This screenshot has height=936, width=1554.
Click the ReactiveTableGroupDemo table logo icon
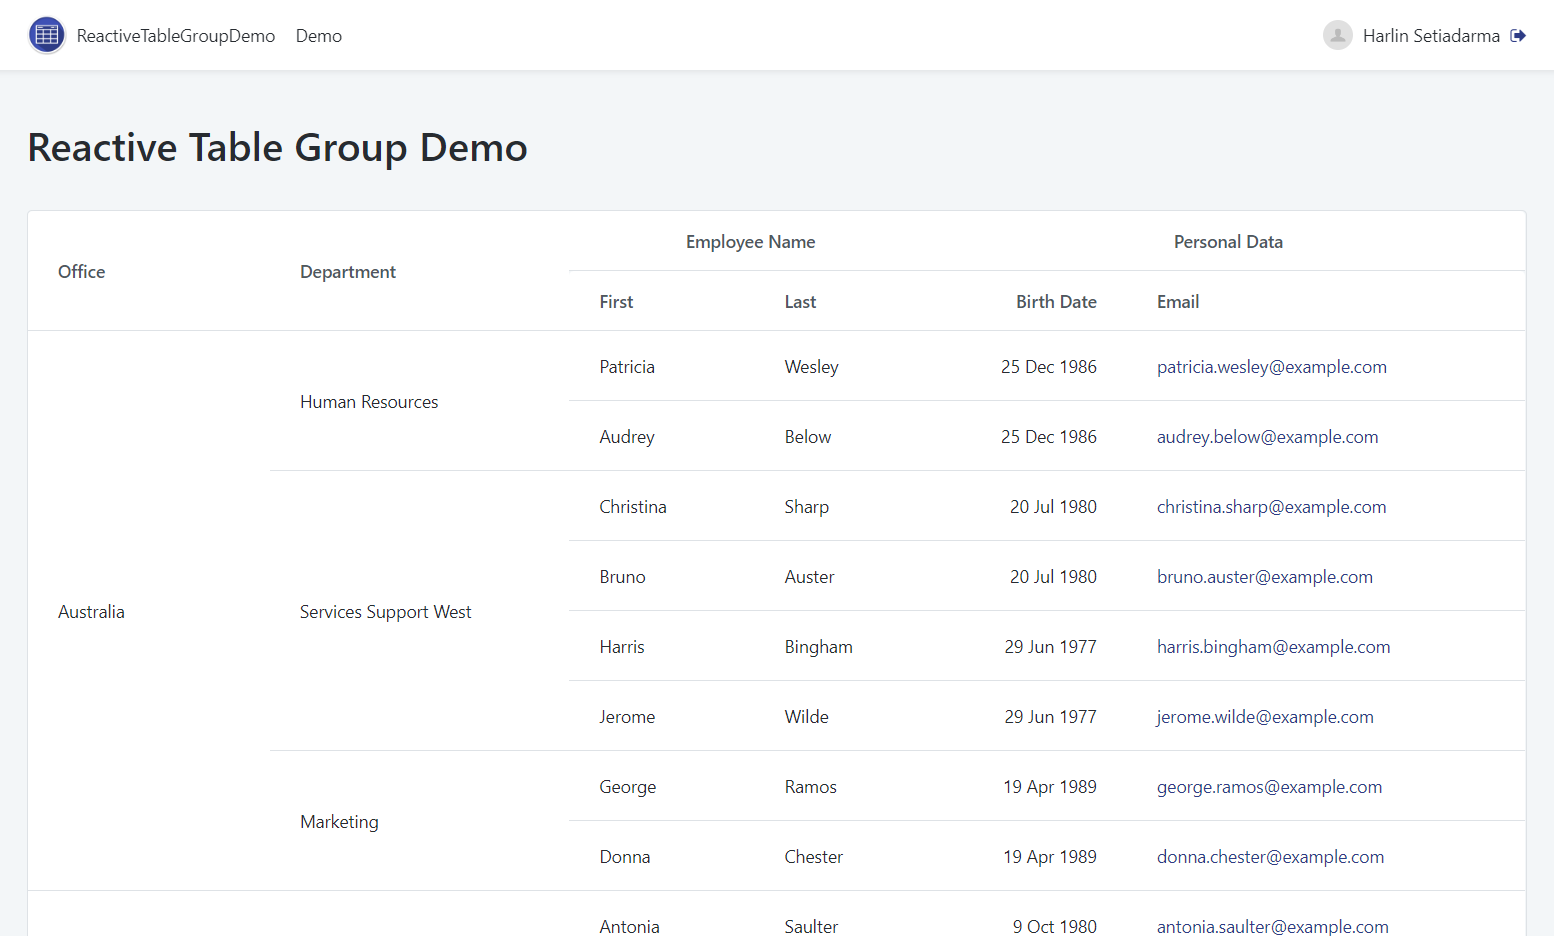click(x=46, y=34)
